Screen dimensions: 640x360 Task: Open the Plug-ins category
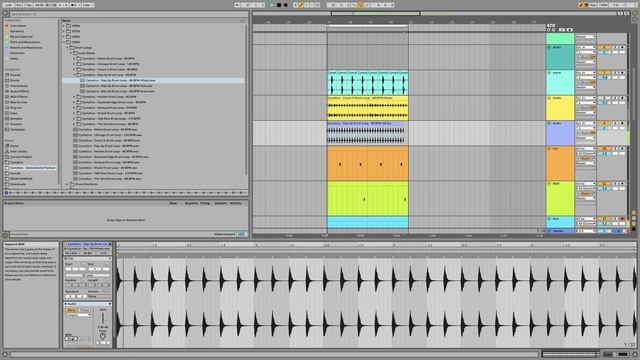16,108
